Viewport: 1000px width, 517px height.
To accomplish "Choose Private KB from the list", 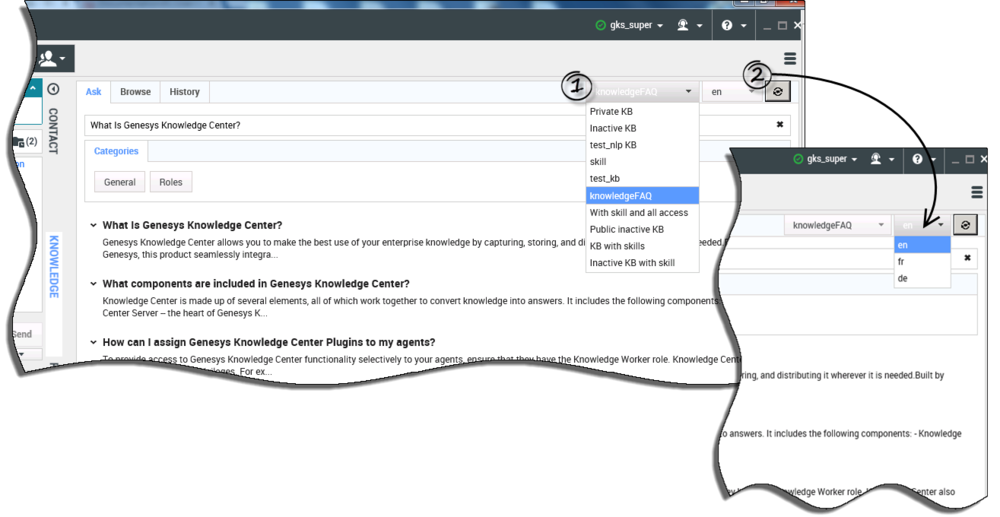I will point(642,112).
